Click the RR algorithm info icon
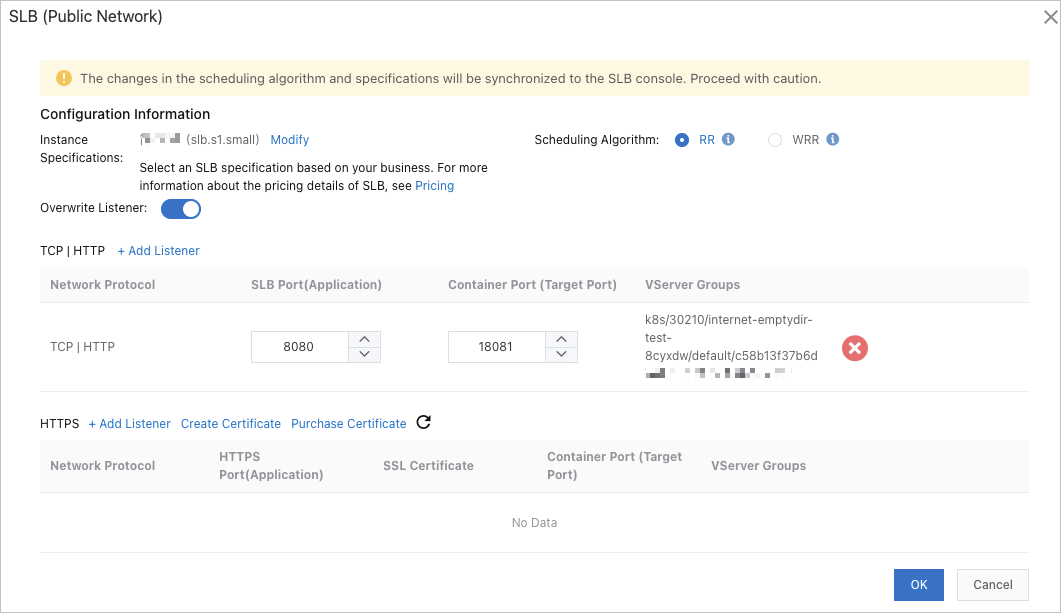This screenshot has width=1061, height=613. 728,140
